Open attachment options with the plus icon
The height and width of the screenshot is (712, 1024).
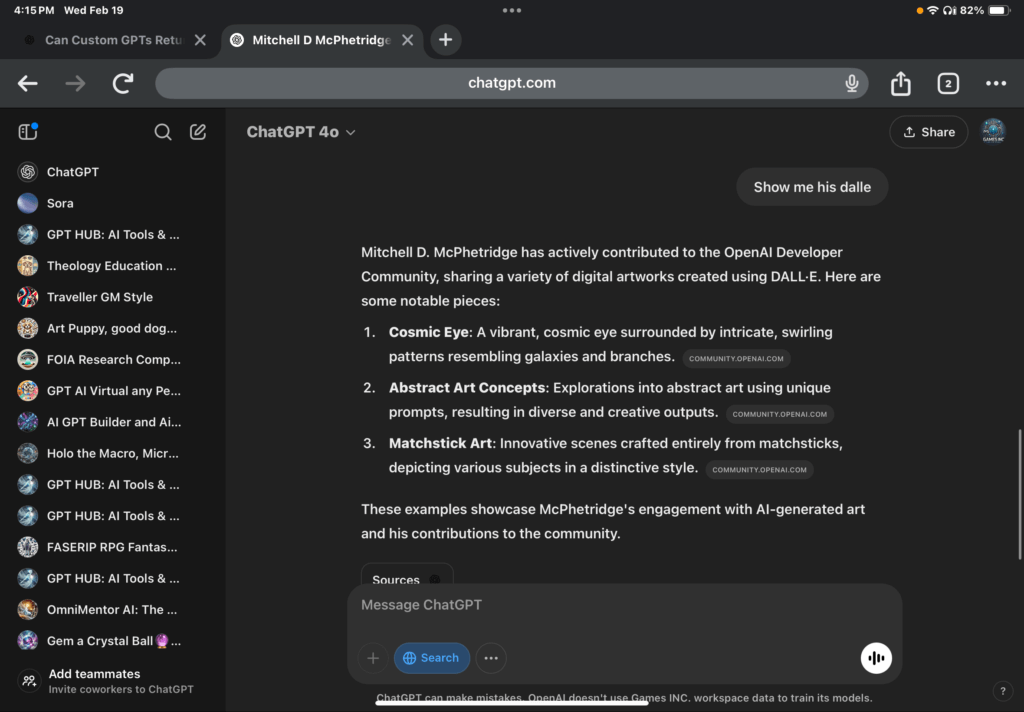pos(373,658)
